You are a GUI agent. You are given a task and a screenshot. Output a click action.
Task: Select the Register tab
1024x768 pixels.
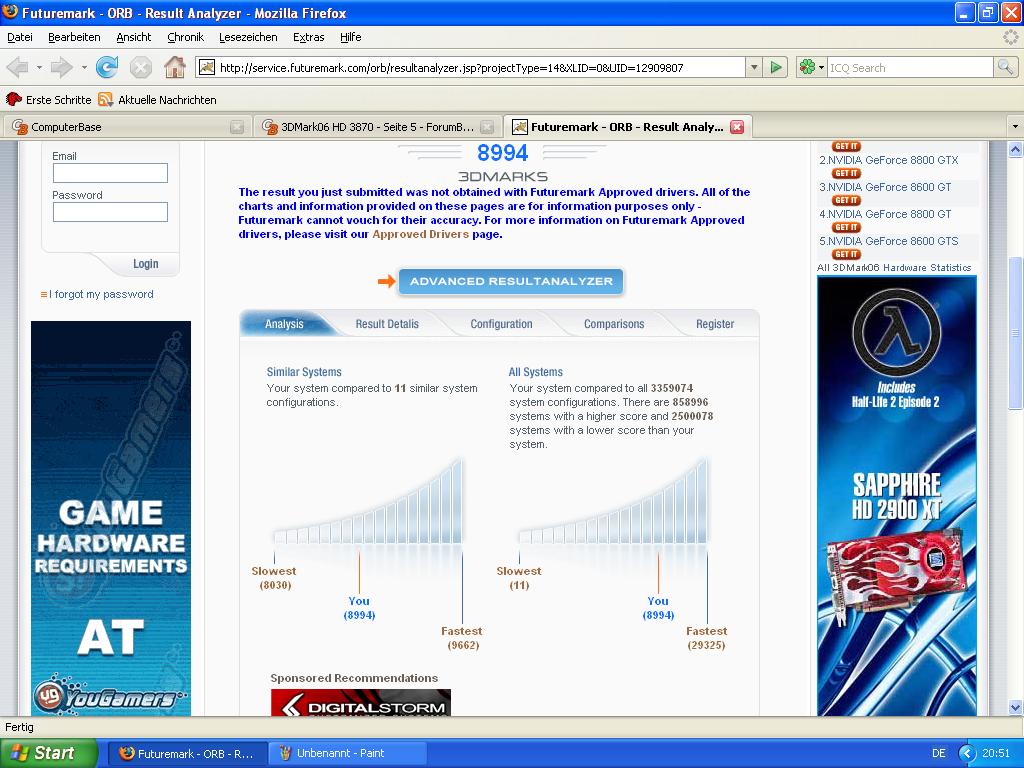[715, 324]
